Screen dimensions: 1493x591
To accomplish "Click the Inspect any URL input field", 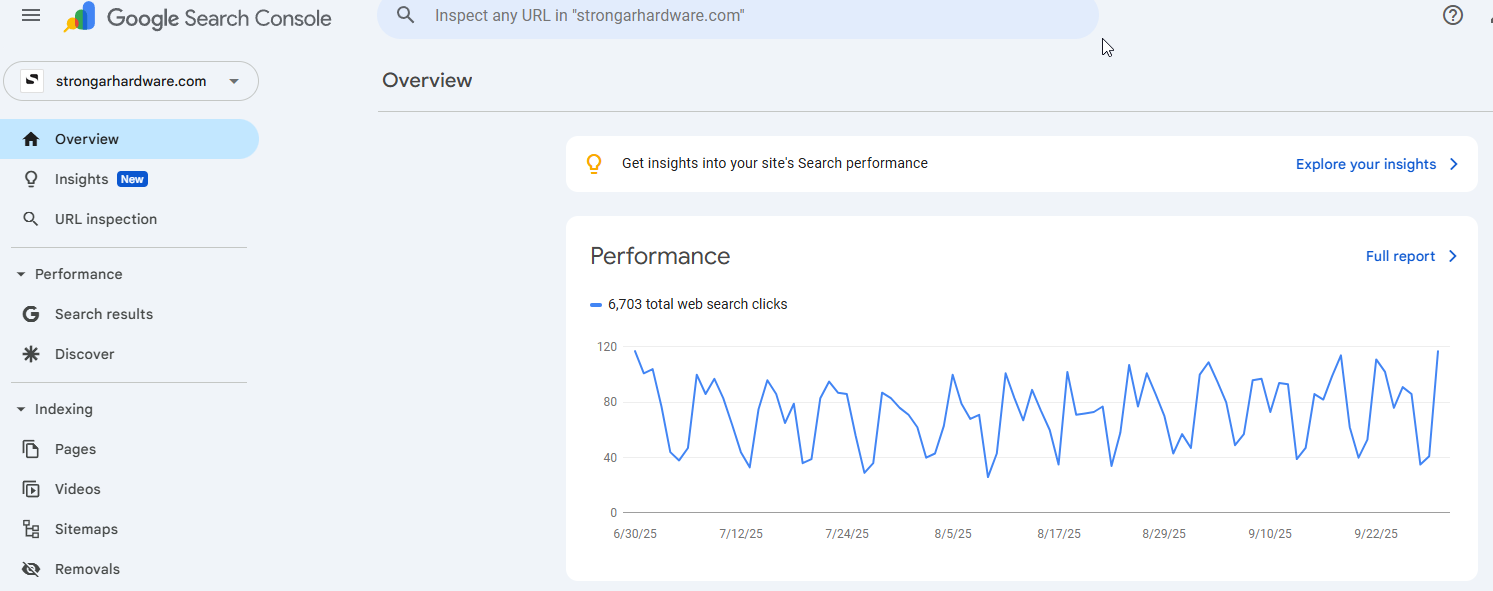I will pos(740,16).
